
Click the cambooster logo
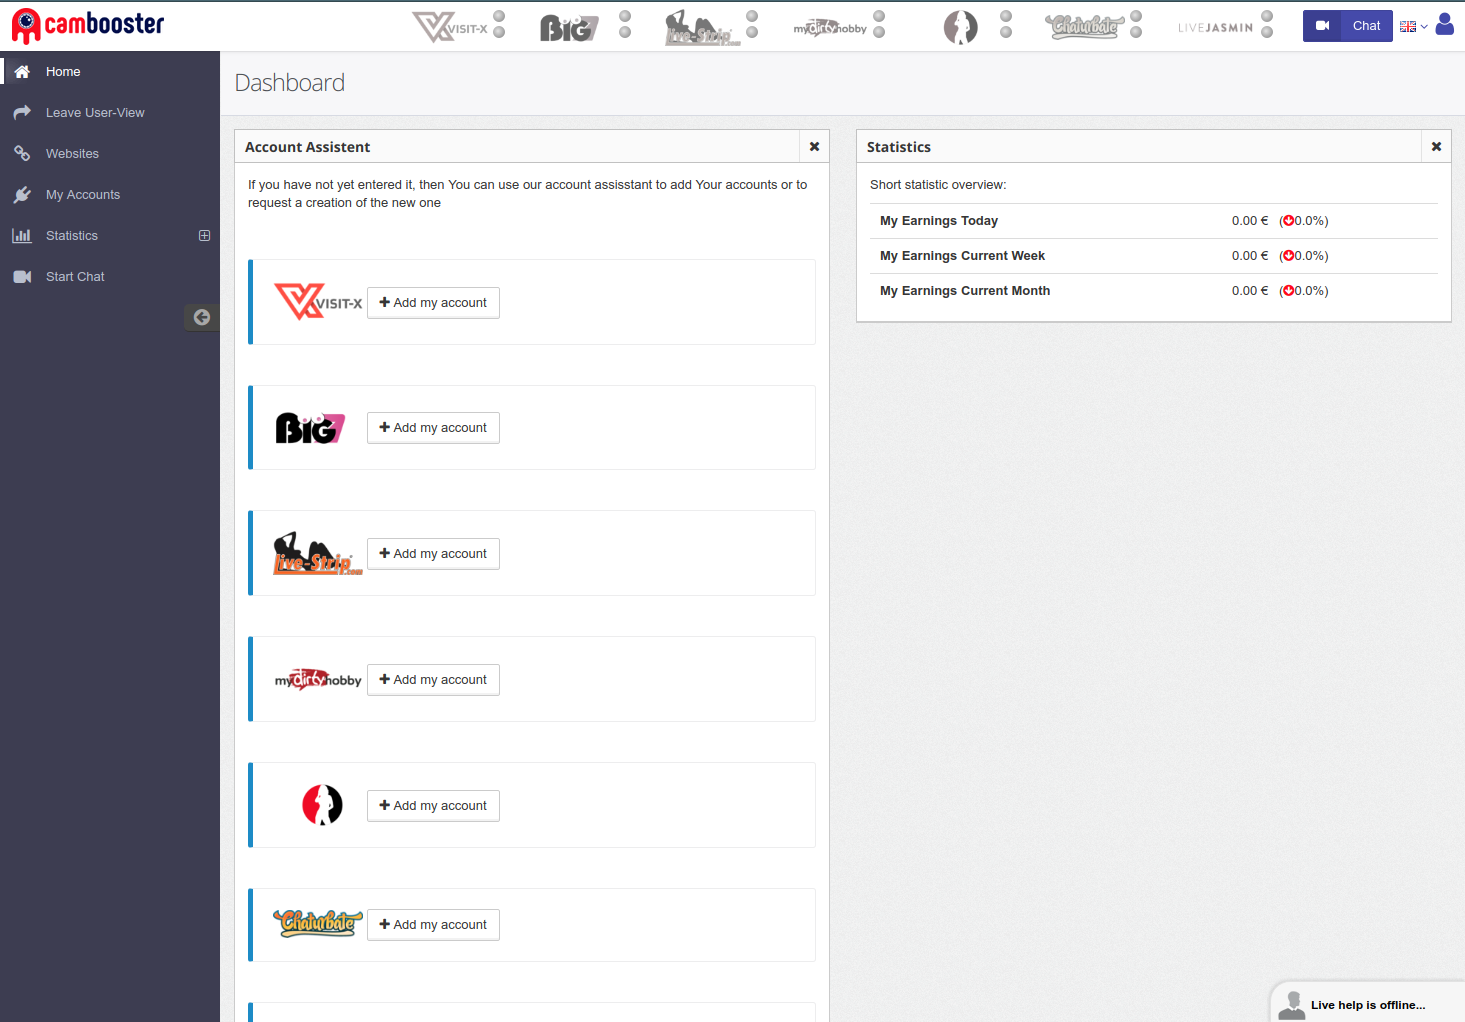(x=88, y=25)
